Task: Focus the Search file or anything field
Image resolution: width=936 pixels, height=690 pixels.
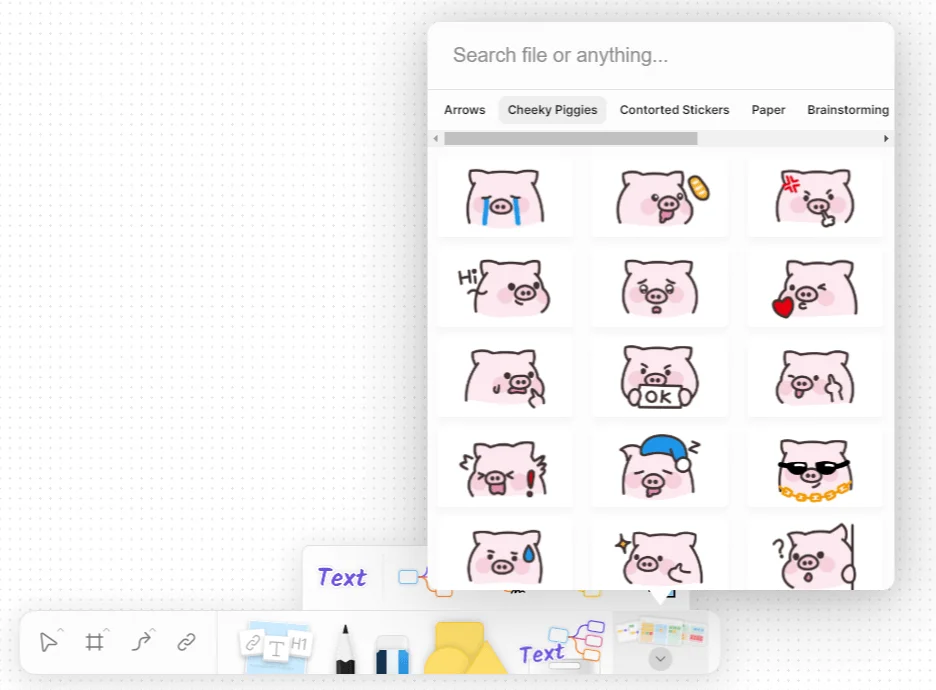Action: coord(660,56)
